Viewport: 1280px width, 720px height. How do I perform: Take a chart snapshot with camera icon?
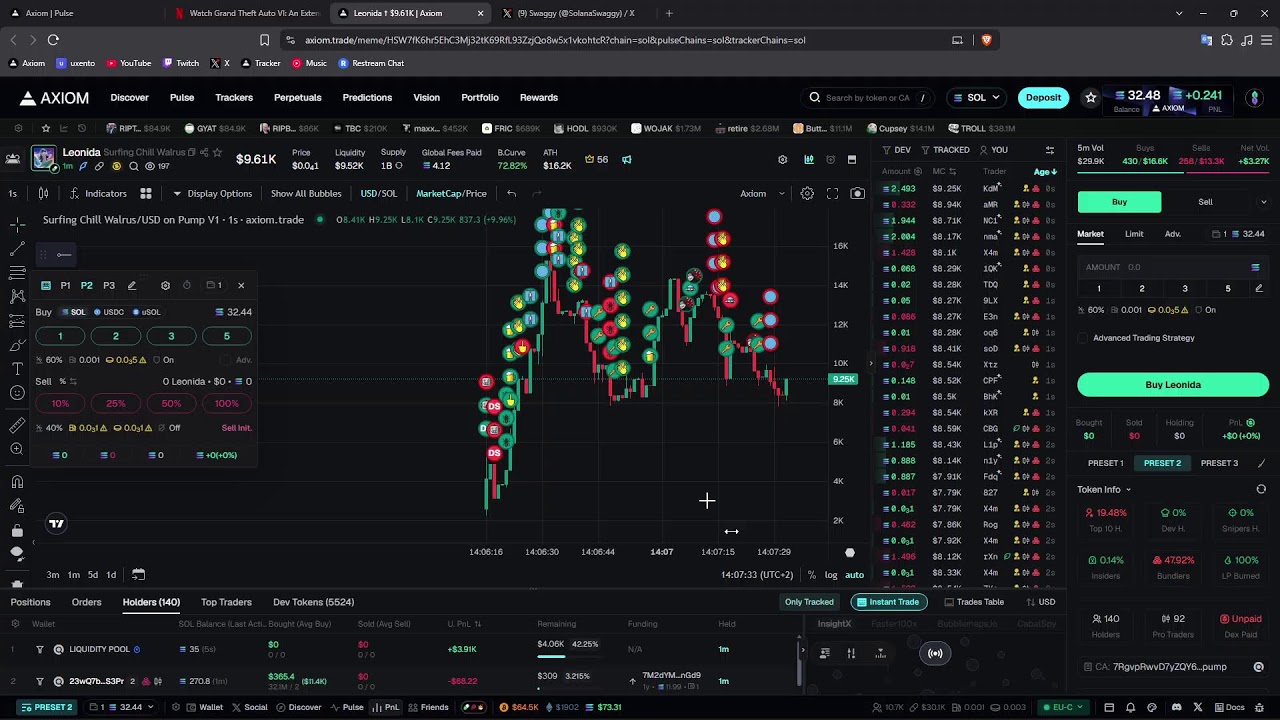[x=857, y=193]
